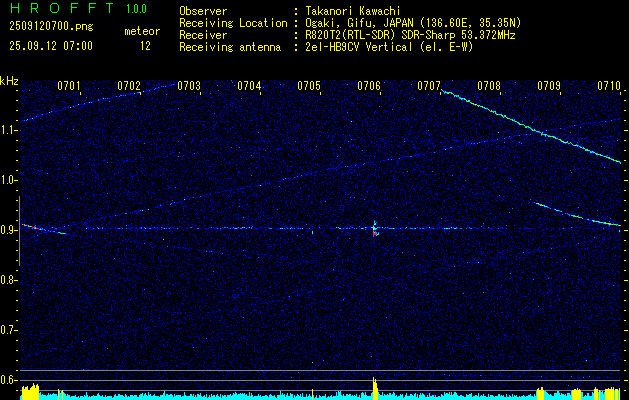Click the kHz axis unit label
The width and height of the screenshot is (629, 400).
tap(9, 80)
